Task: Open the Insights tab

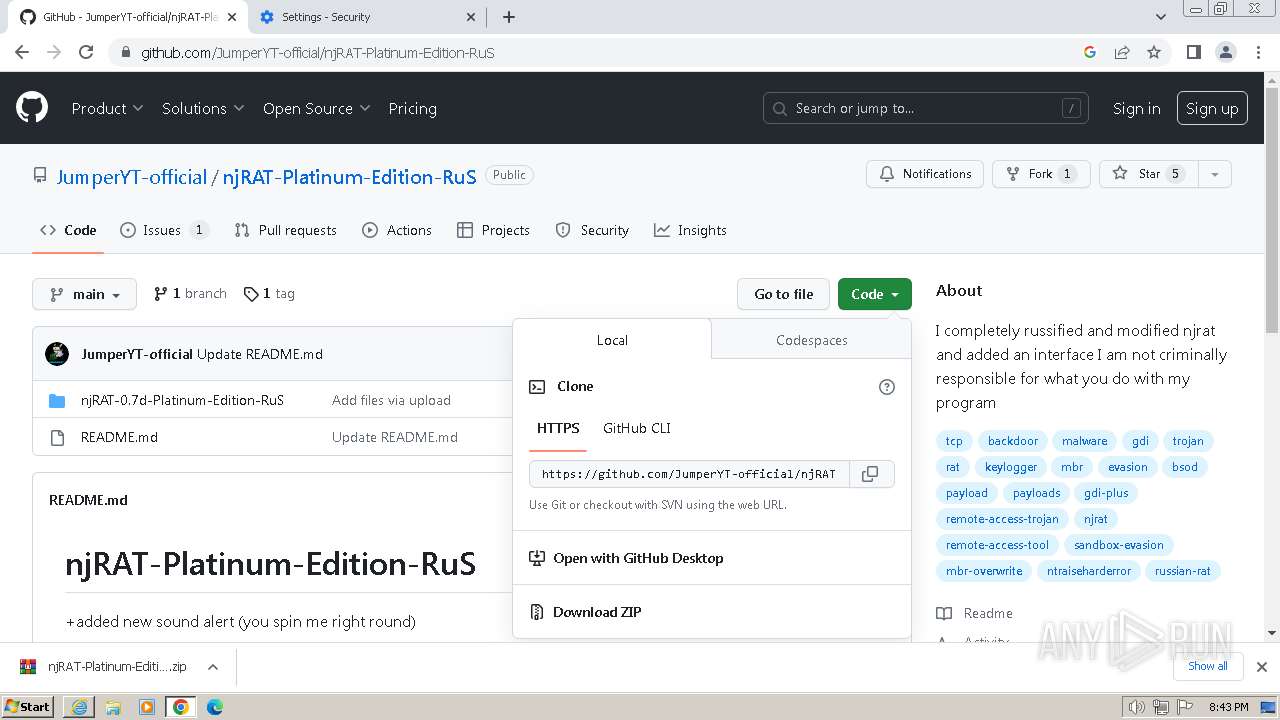Action: (690, 230)
